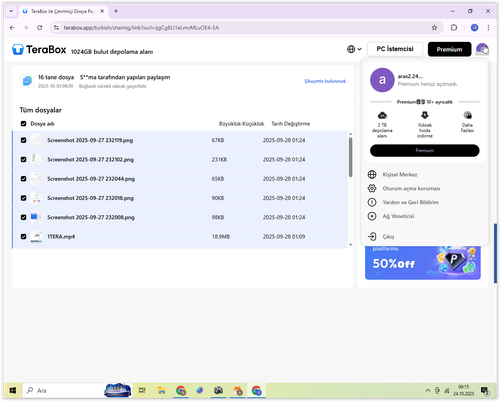Click the shared folder icon next to 16 tane dosya

[x=27, y=81]
